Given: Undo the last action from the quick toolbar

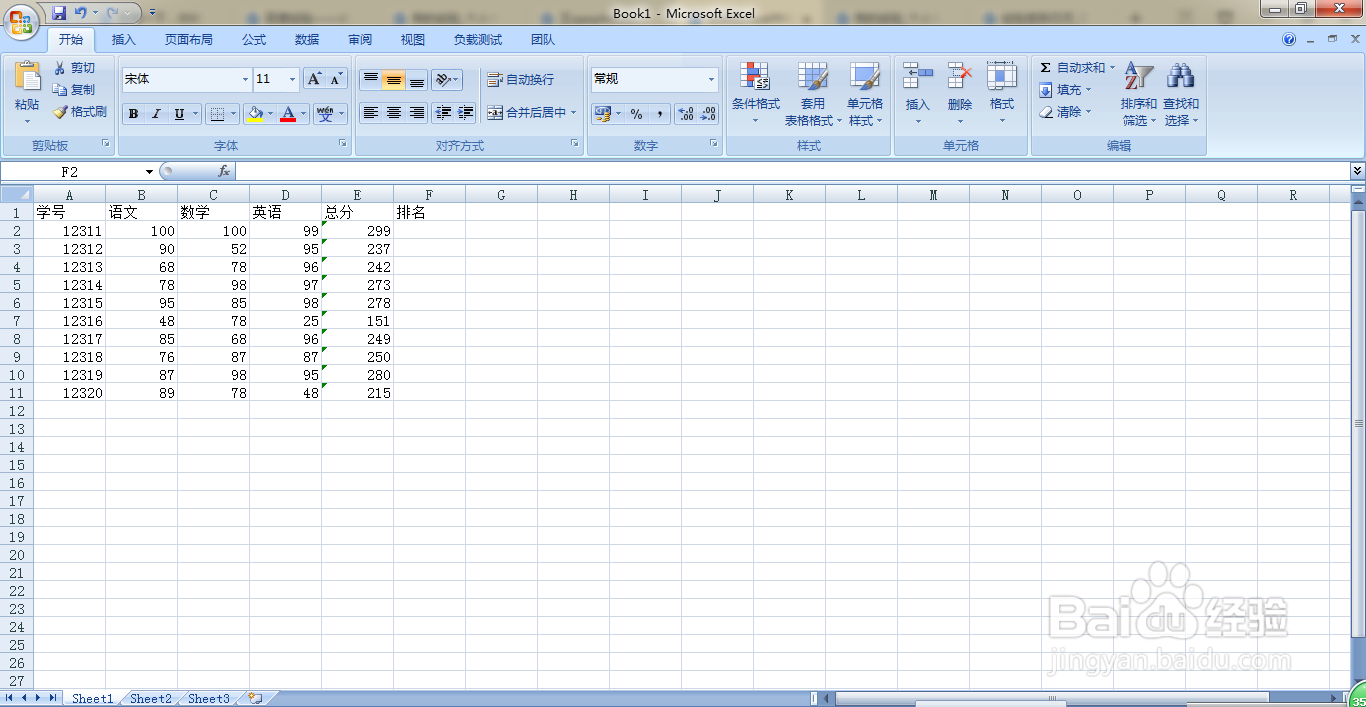Looking at the screenshot, I should pos(81,13).
